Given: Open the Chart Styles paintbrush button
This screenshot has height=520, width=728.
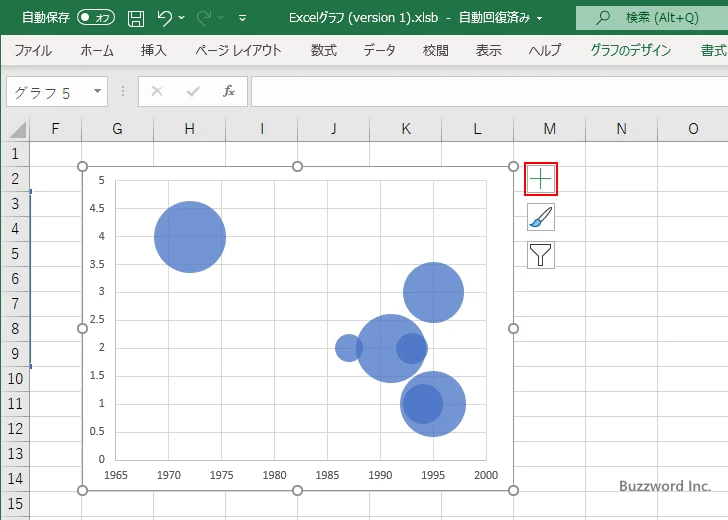Looking at the screenshot, I should click(540, 217).
